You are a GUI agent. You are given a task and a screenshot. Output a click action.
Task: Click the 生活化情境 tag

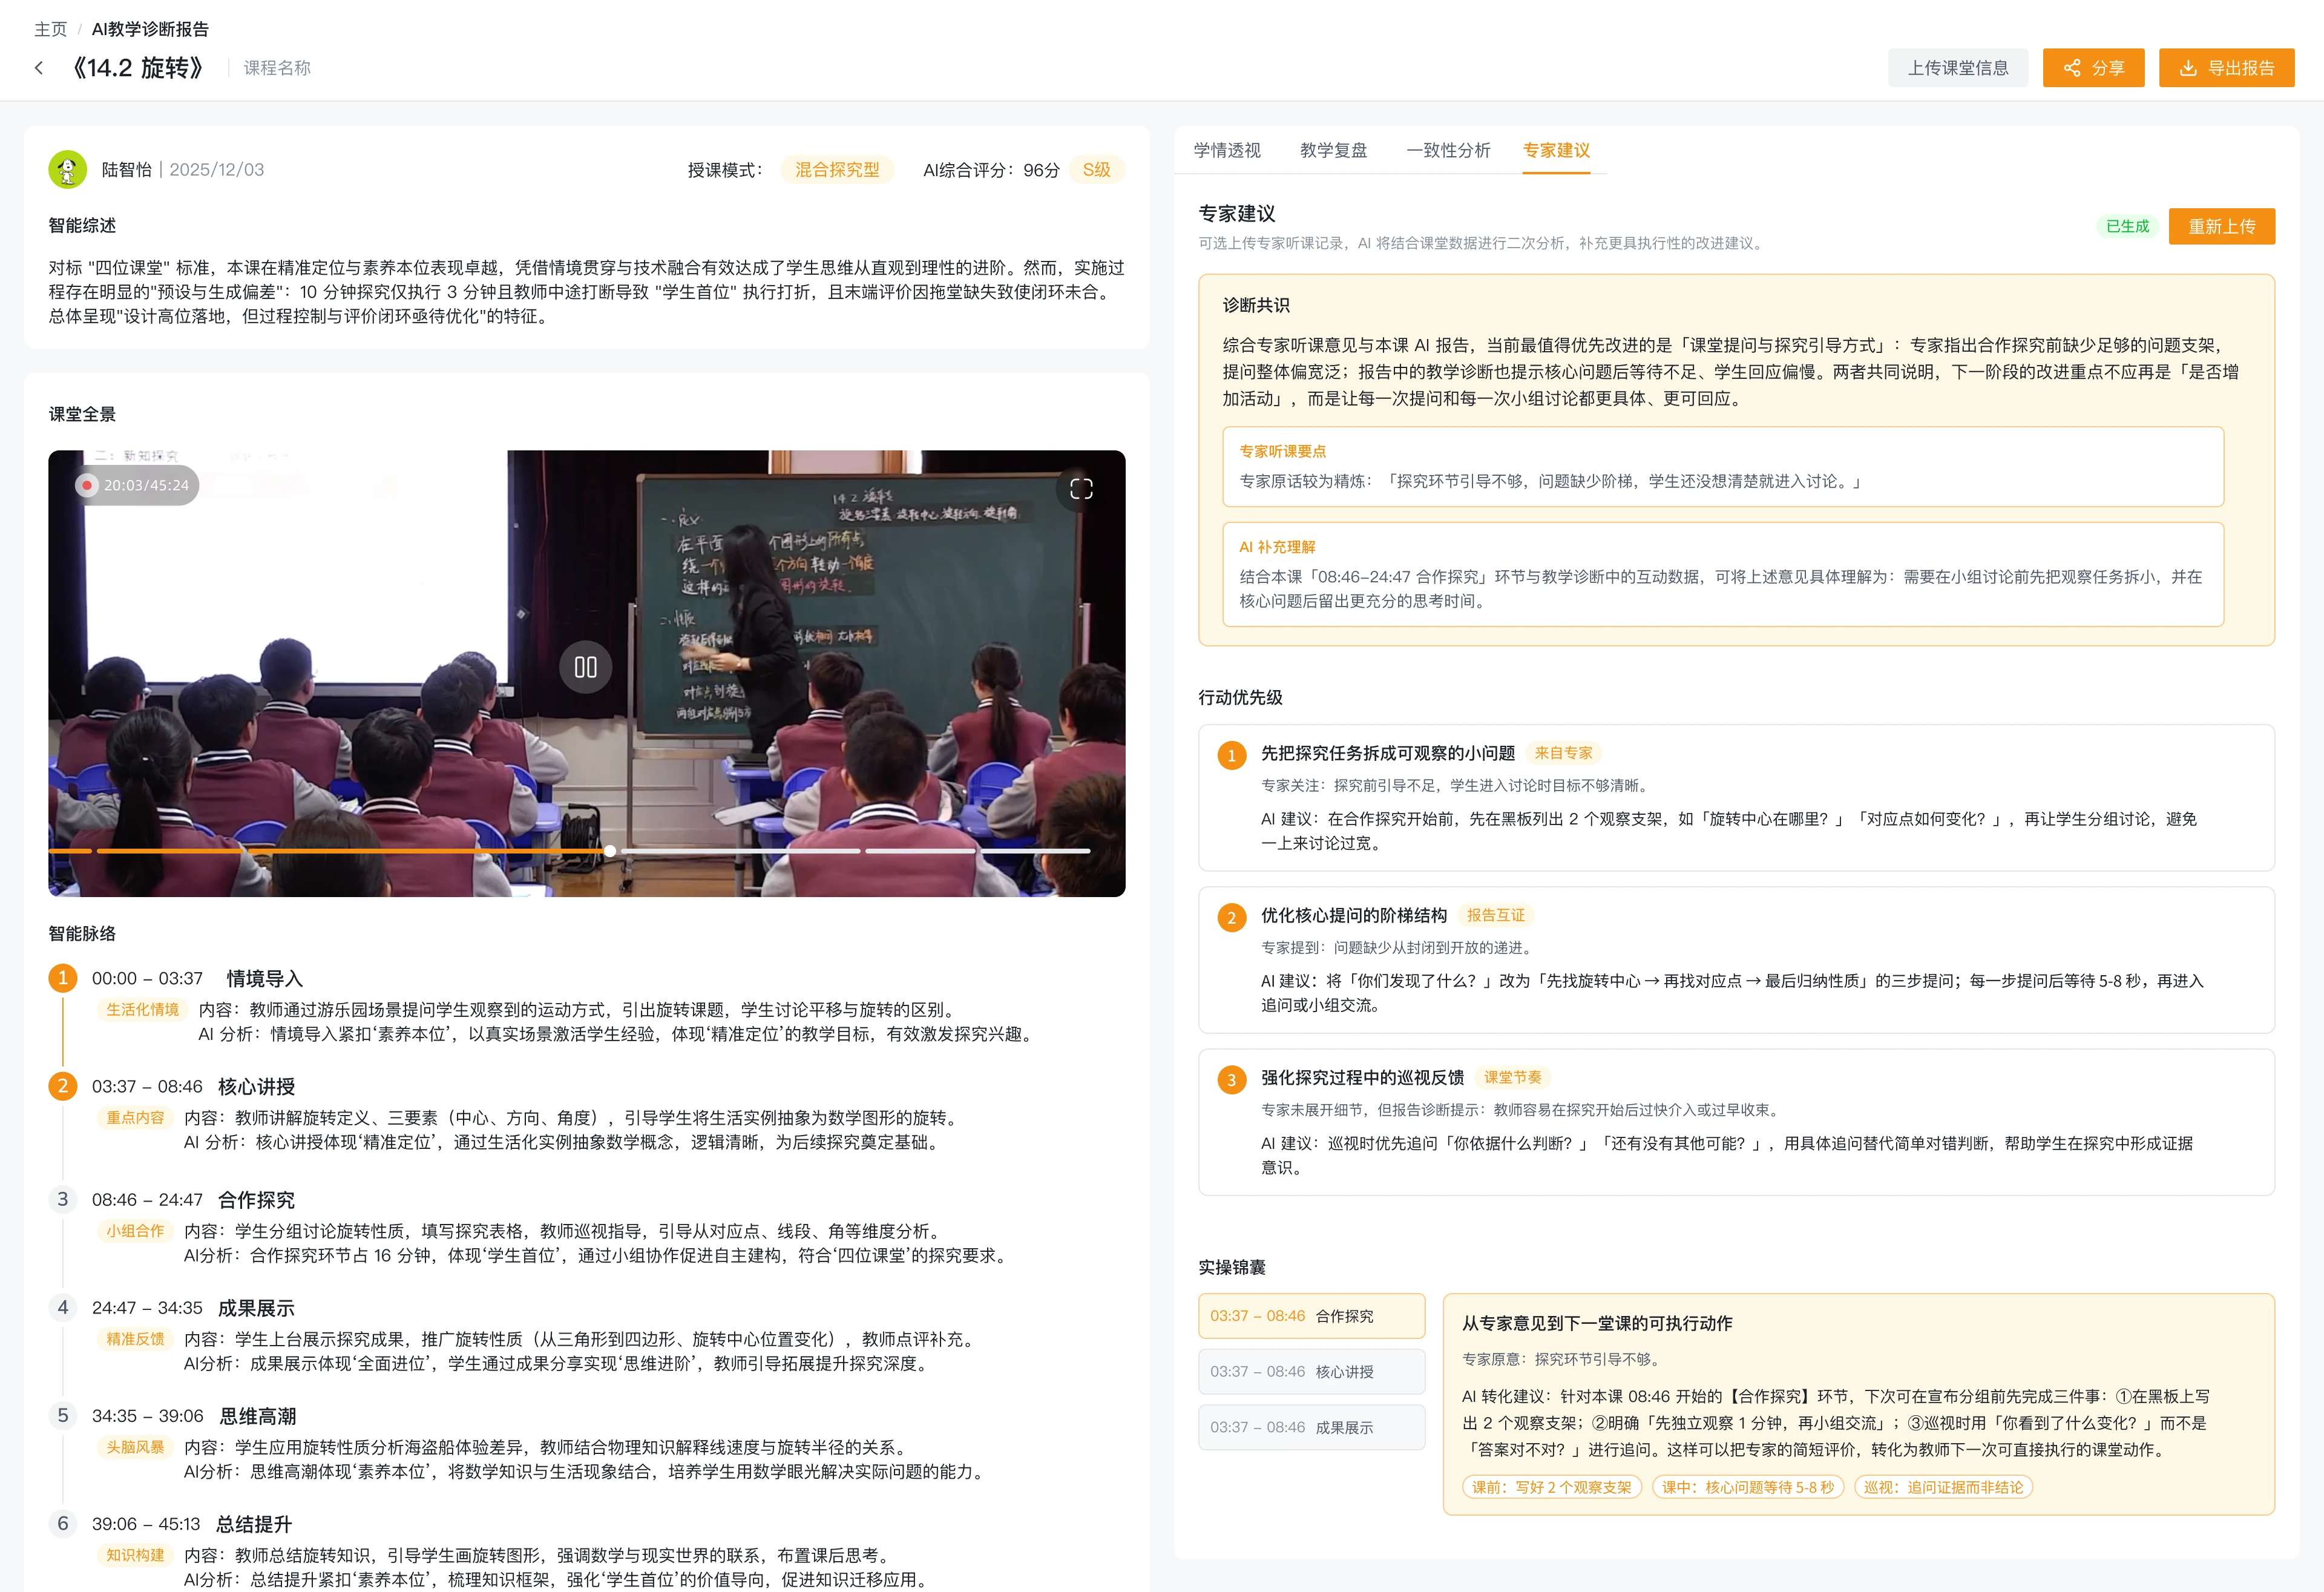[142, 1009]
